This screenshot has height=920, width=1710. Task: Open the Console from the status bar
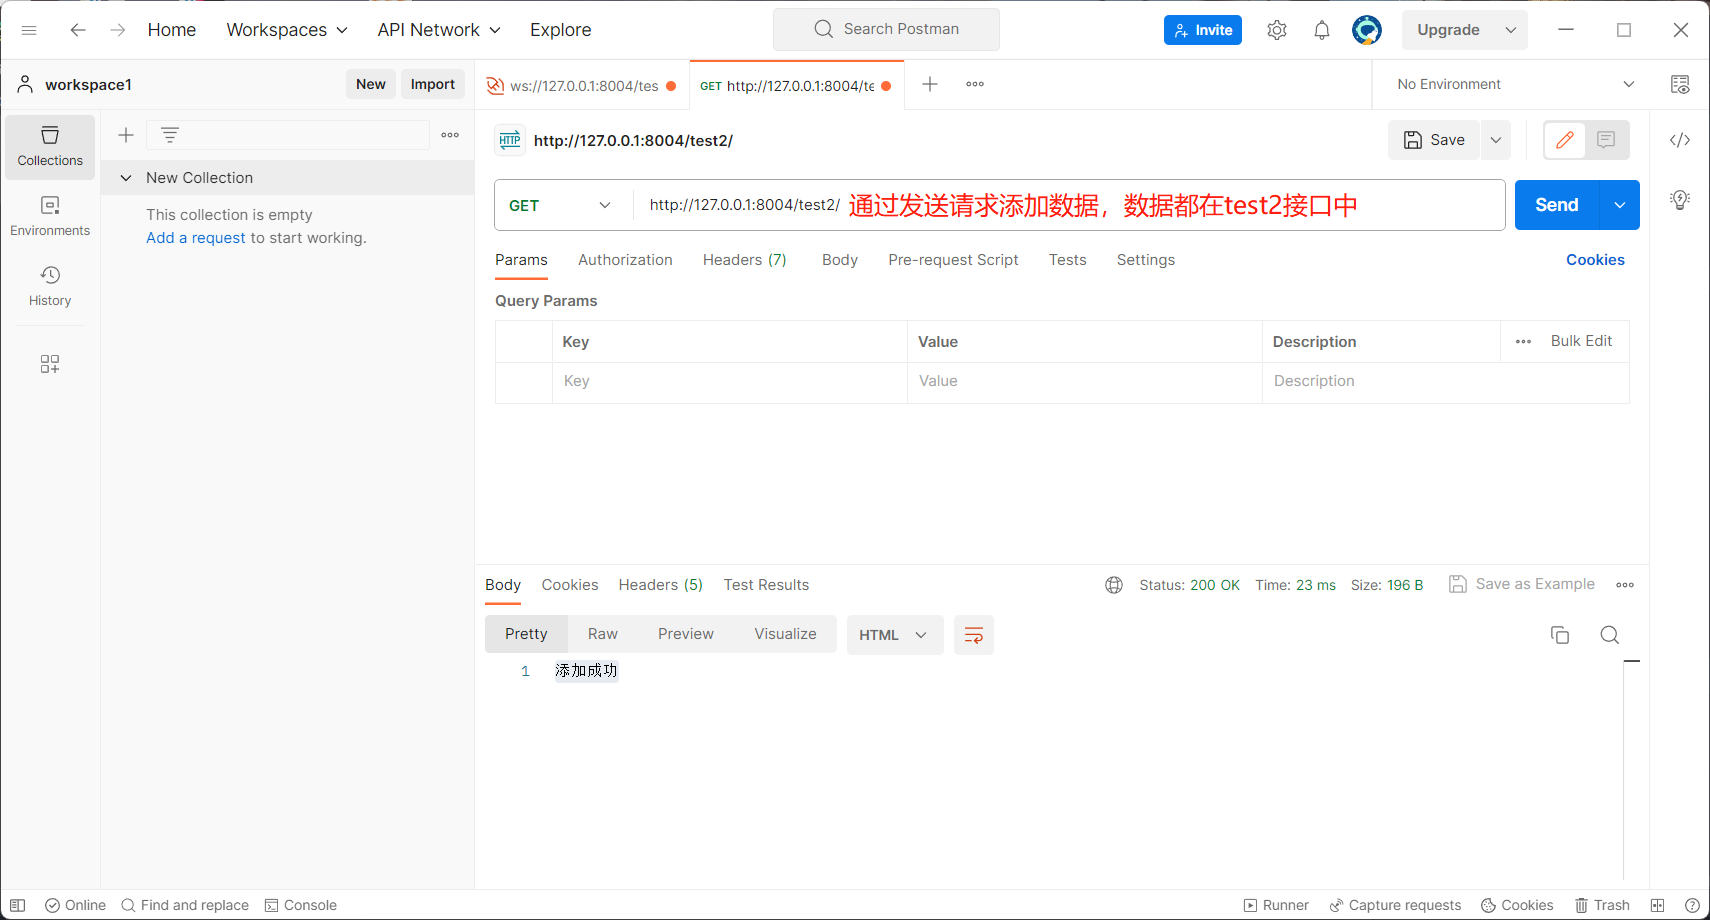coord(301,905)
